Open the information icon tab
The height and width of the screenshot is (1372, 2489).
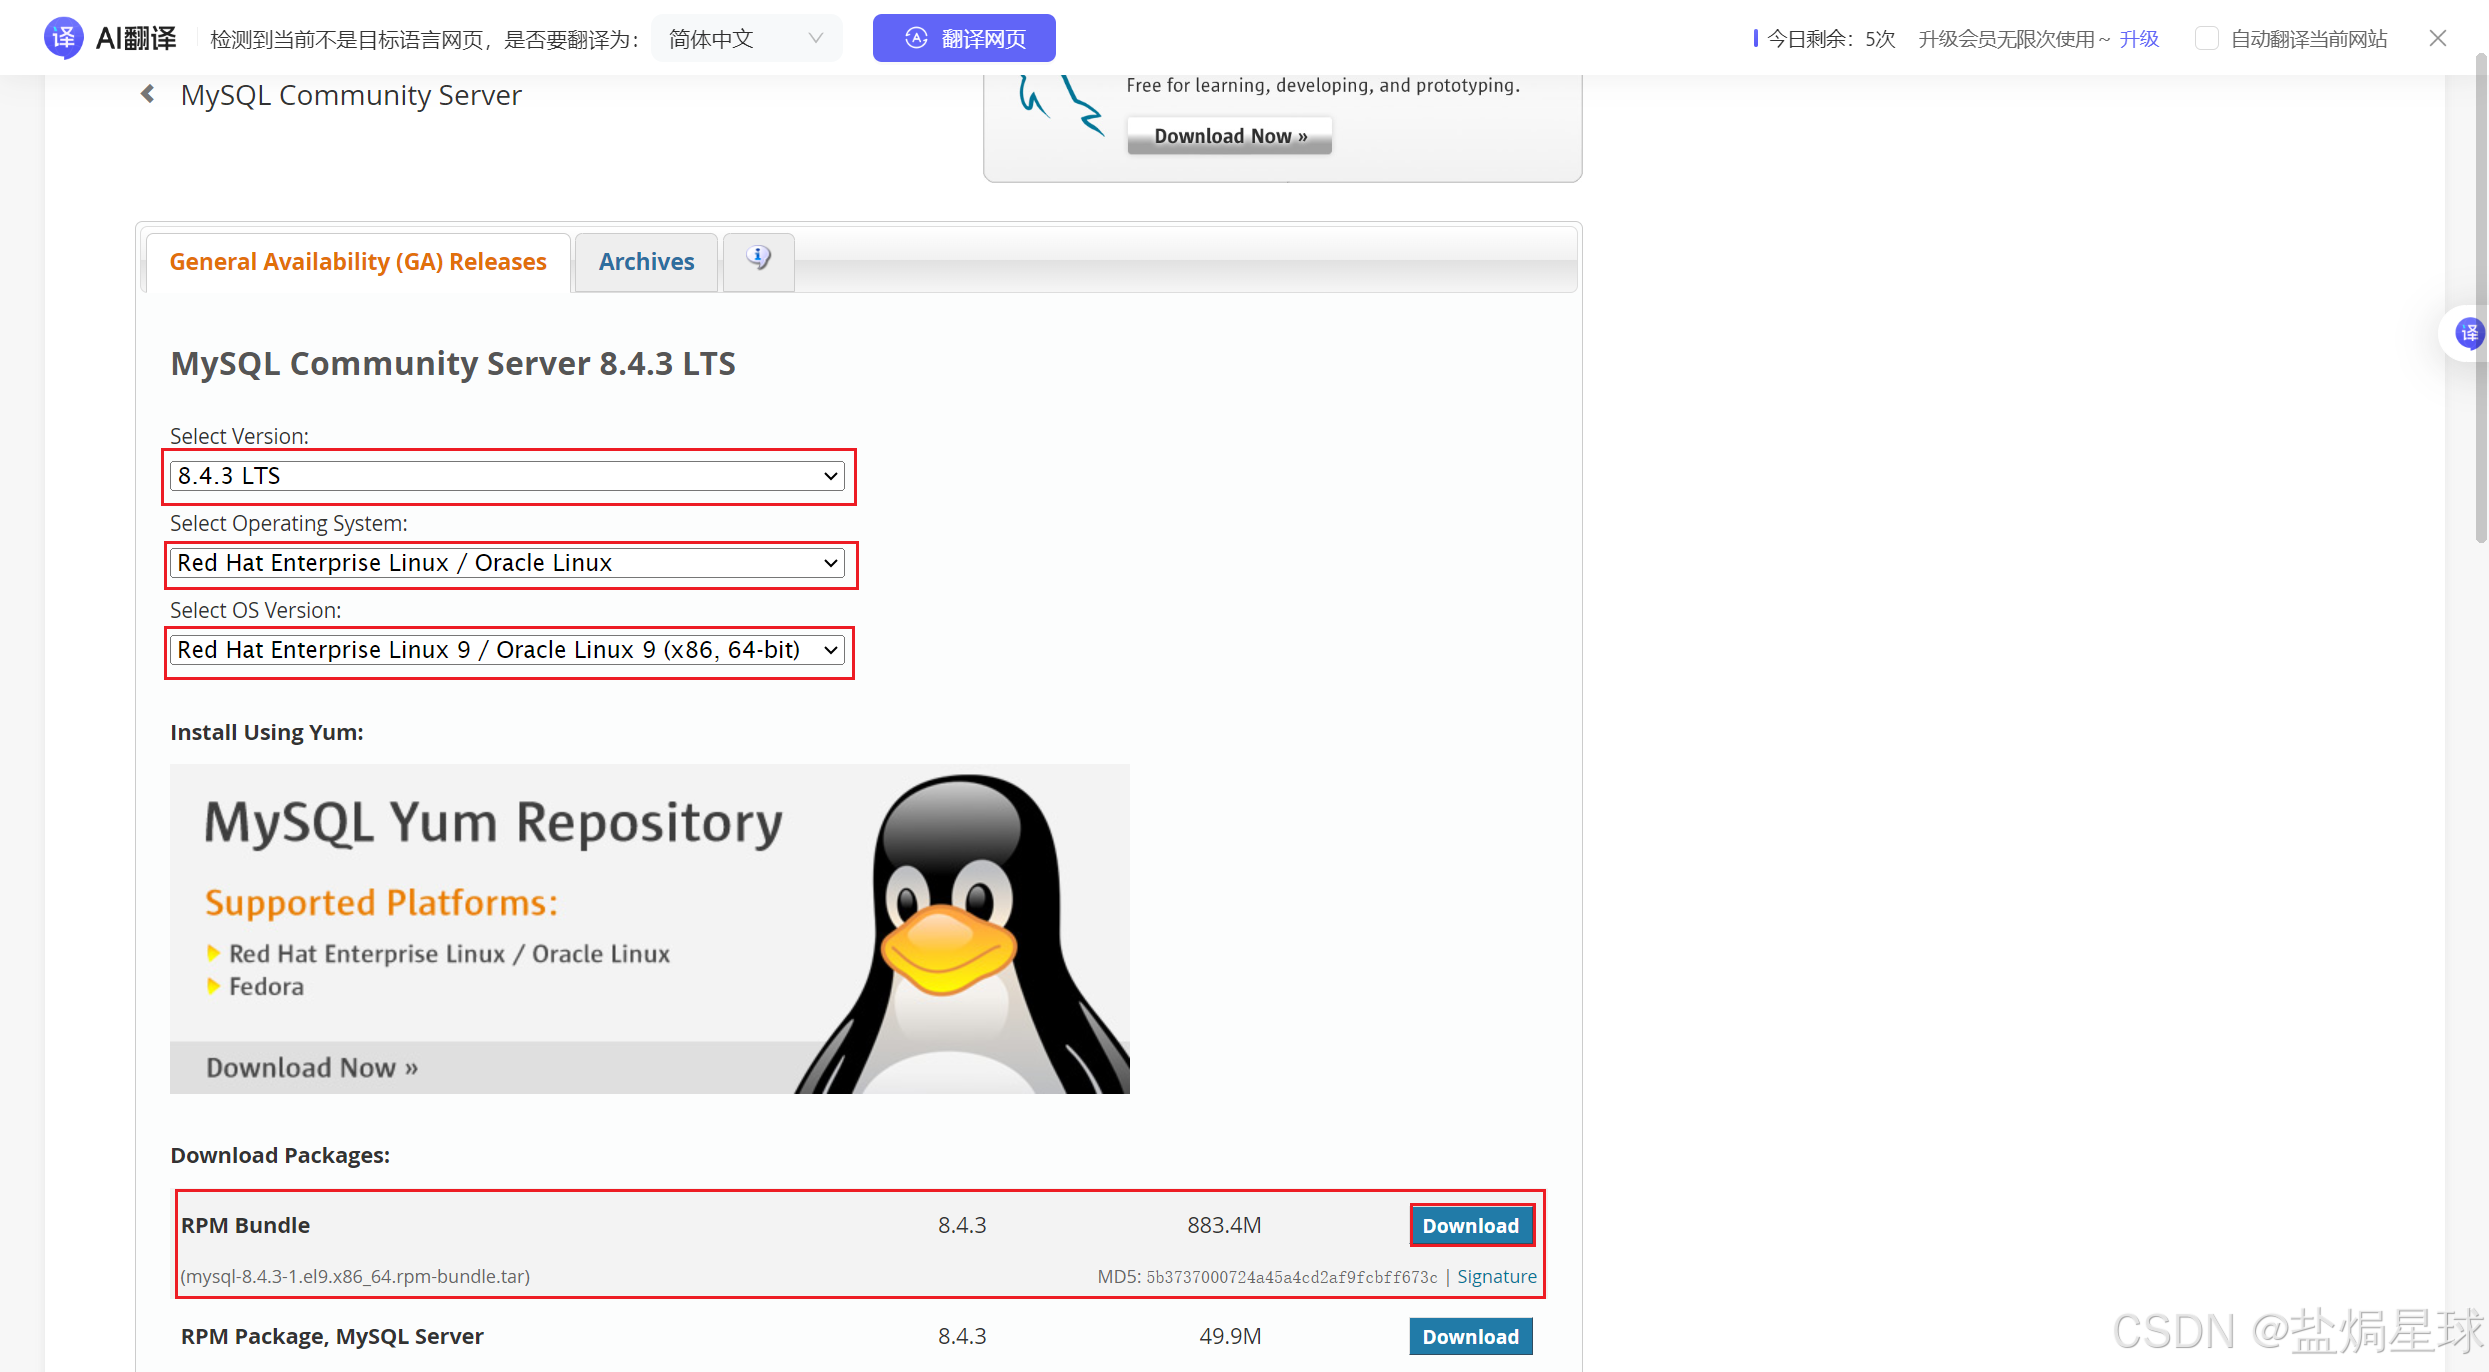click(x=759, y=260)
